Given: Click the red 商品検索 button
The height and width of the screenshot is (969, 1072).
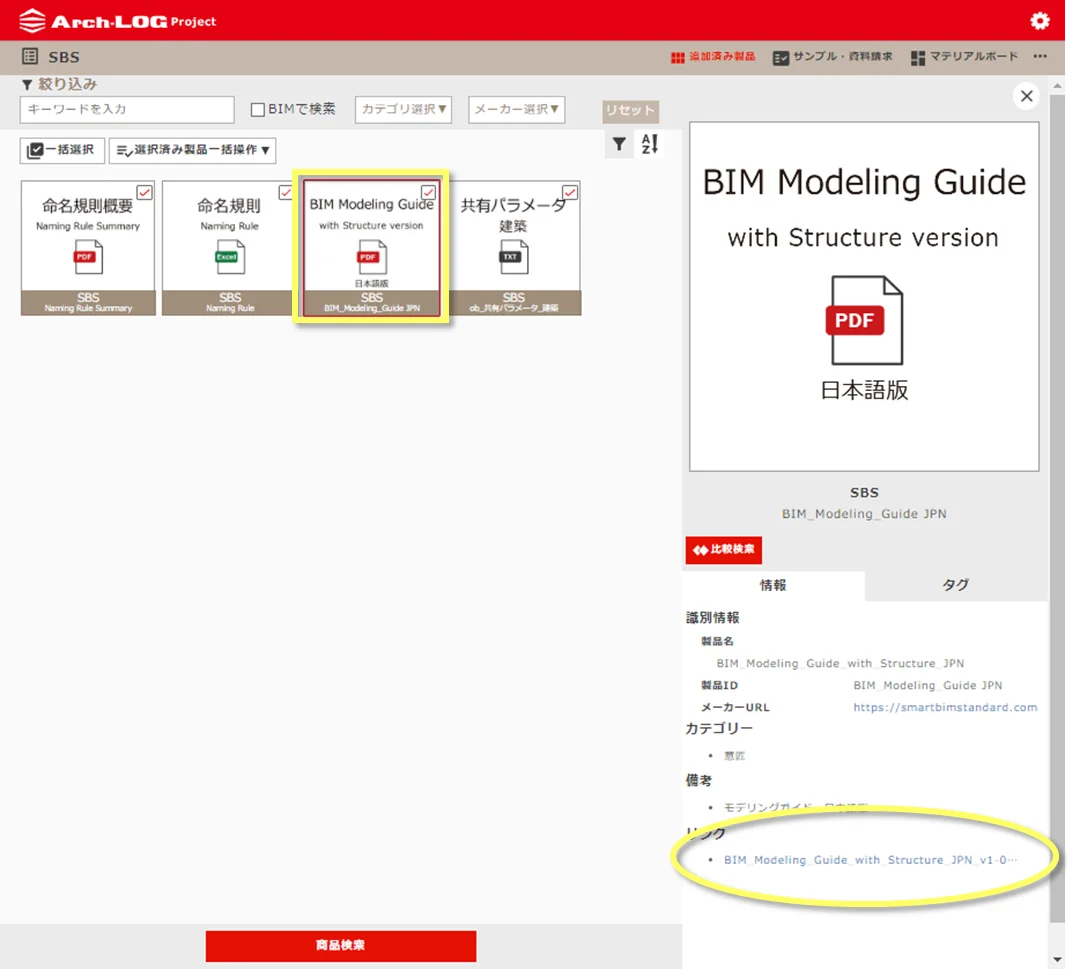Looking at the screenshot, I should tap(340, 946).
